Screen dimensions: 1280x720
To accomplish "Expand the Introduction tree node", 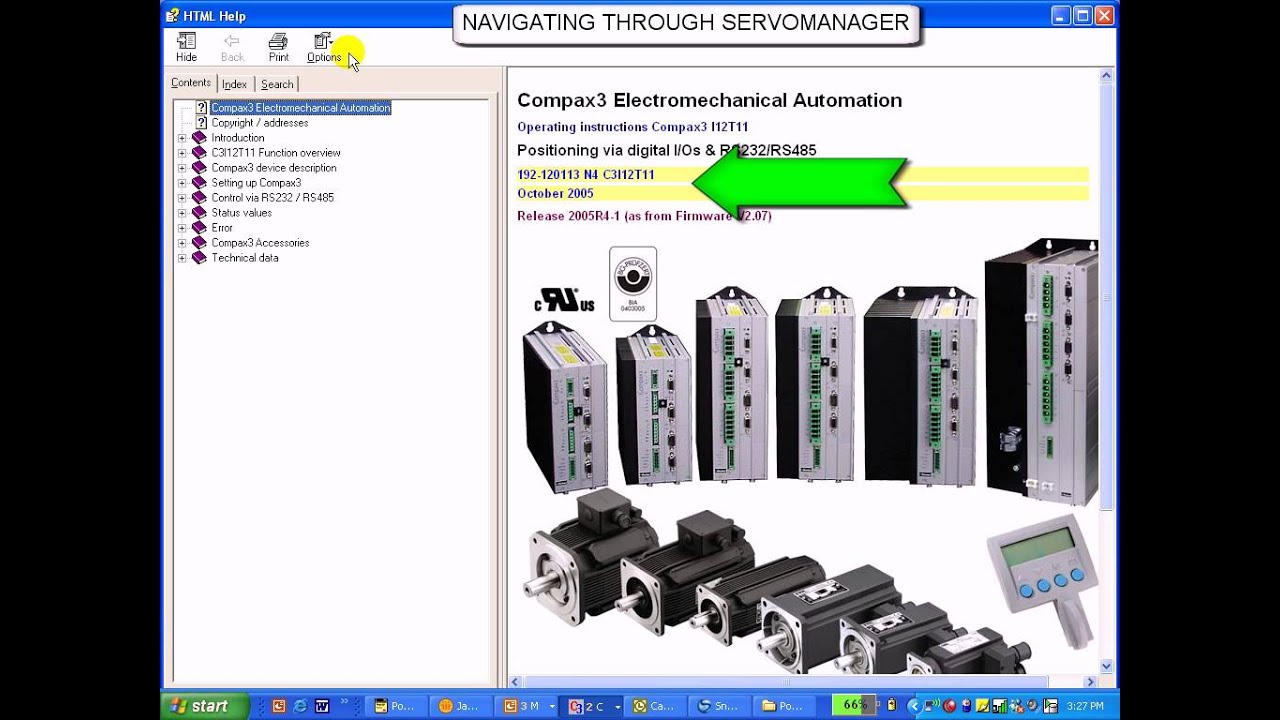I will coord(182,138).
